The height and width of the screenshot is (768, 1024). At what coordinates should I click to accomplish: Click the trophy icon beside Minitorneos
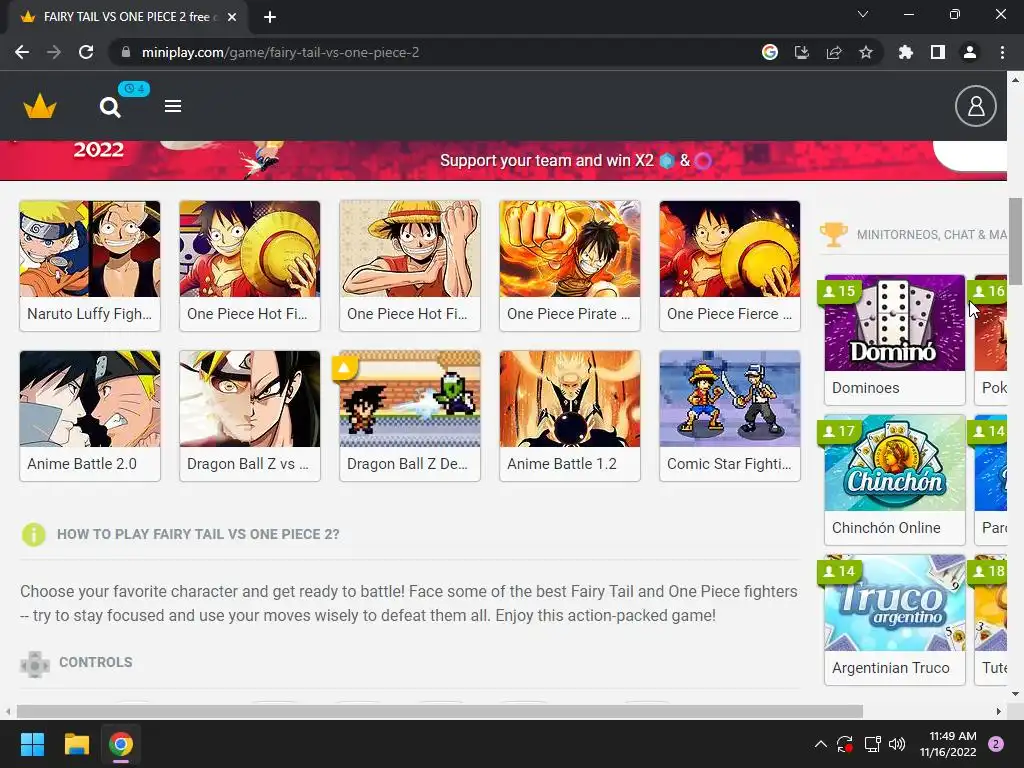(833, 234)
